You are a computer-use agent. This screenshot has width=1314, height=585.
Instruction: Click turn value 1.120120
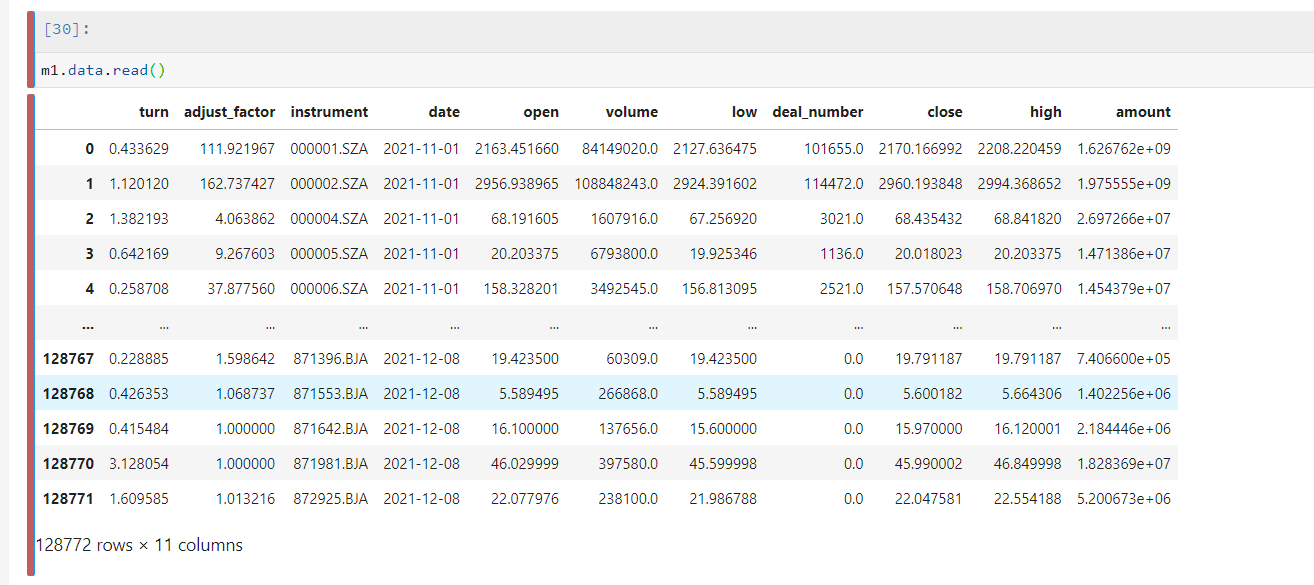[x=139, y=184]
